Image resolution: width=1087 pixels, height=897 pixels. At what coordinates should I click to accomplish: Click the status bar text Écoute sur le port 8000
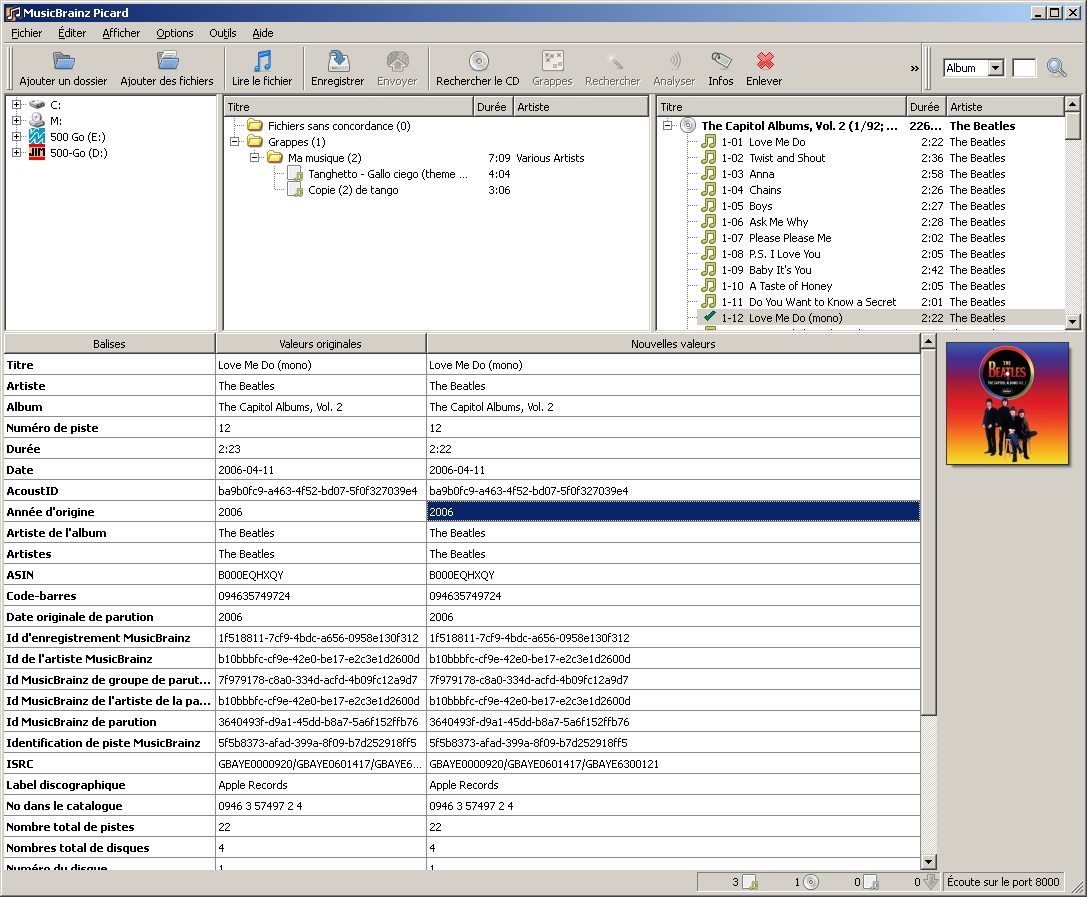[x=1003, y=882]
